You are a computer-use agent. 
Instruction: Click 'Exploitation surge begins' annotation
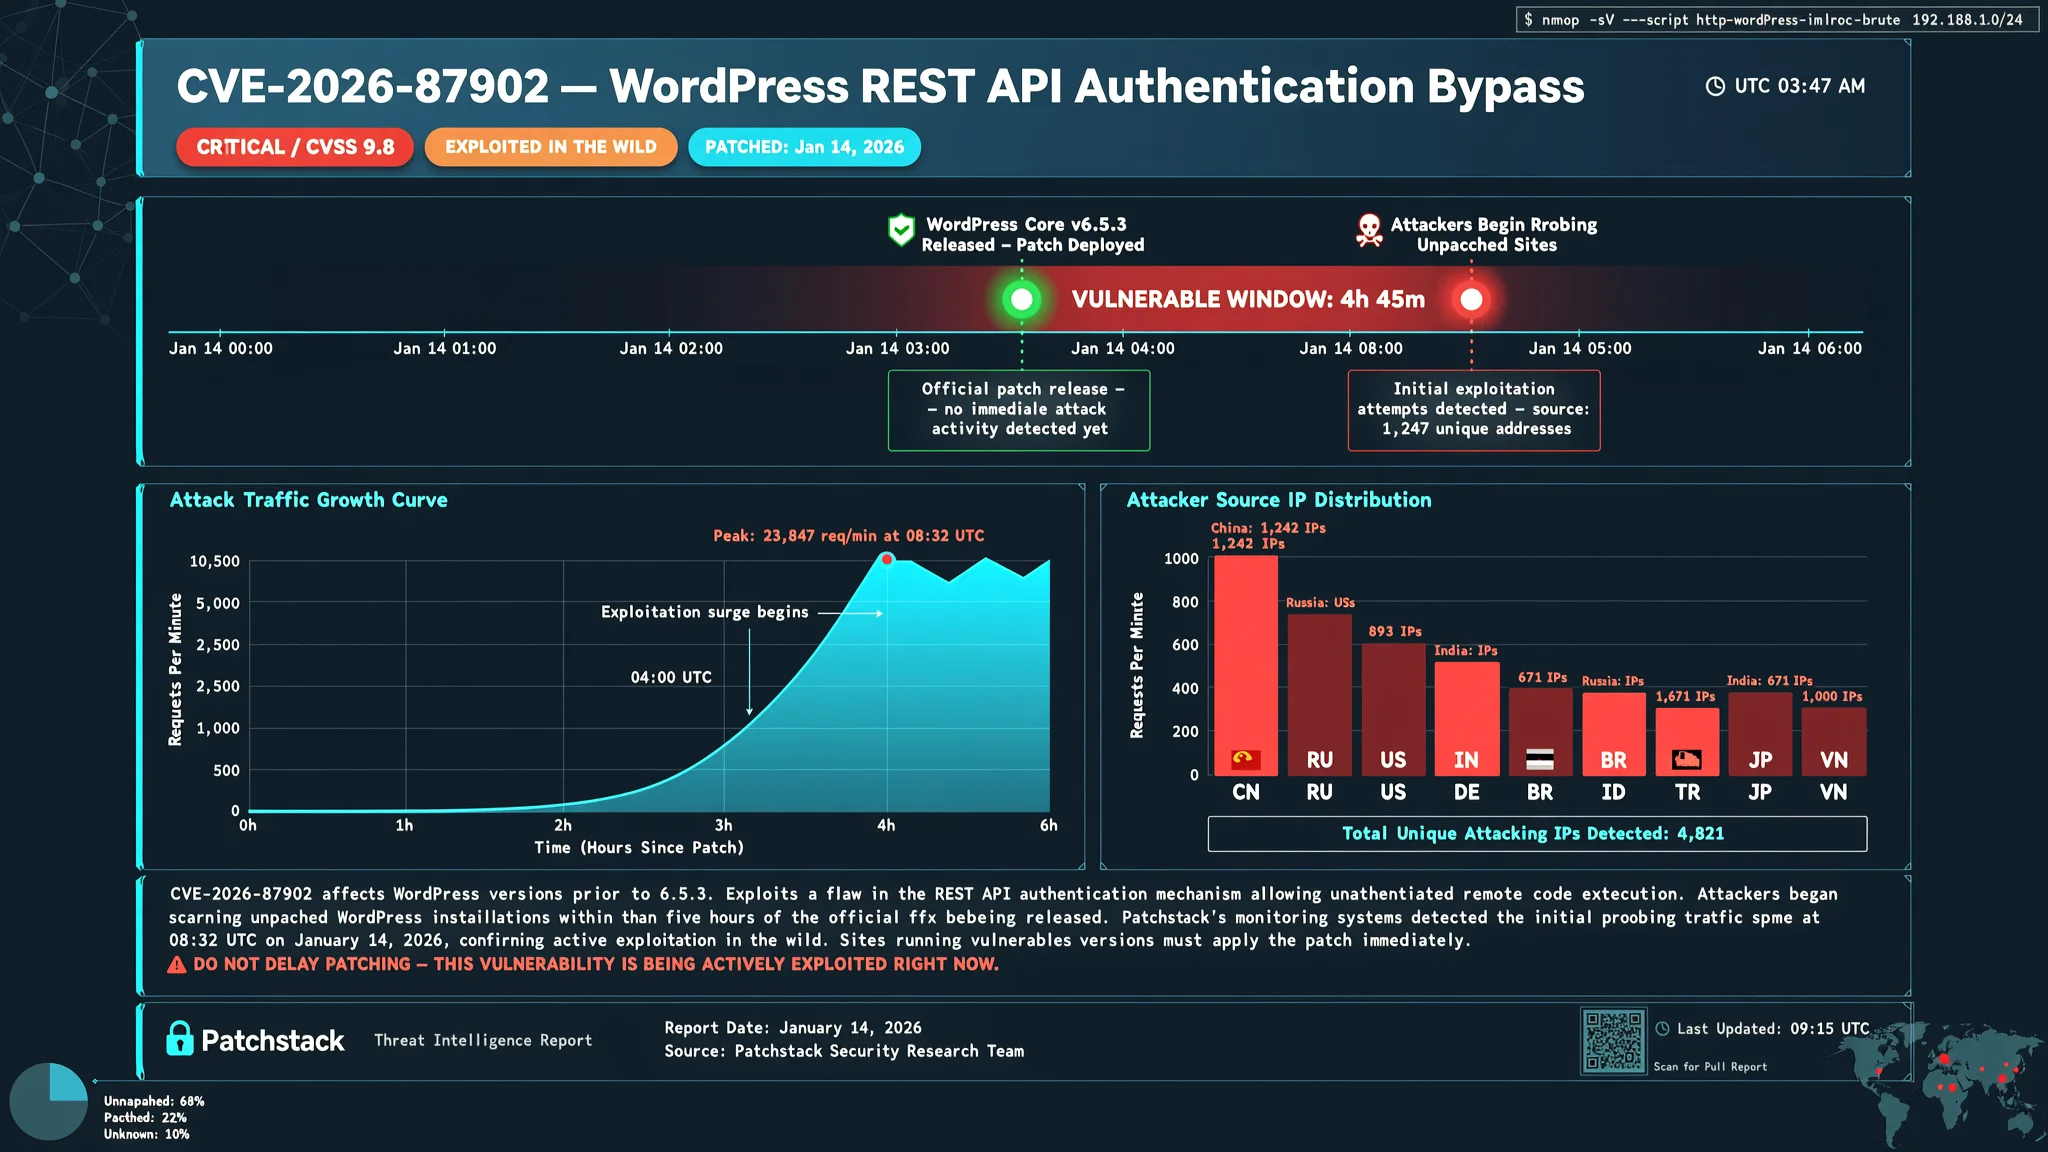pyautogui.click(x=705, y=612)
